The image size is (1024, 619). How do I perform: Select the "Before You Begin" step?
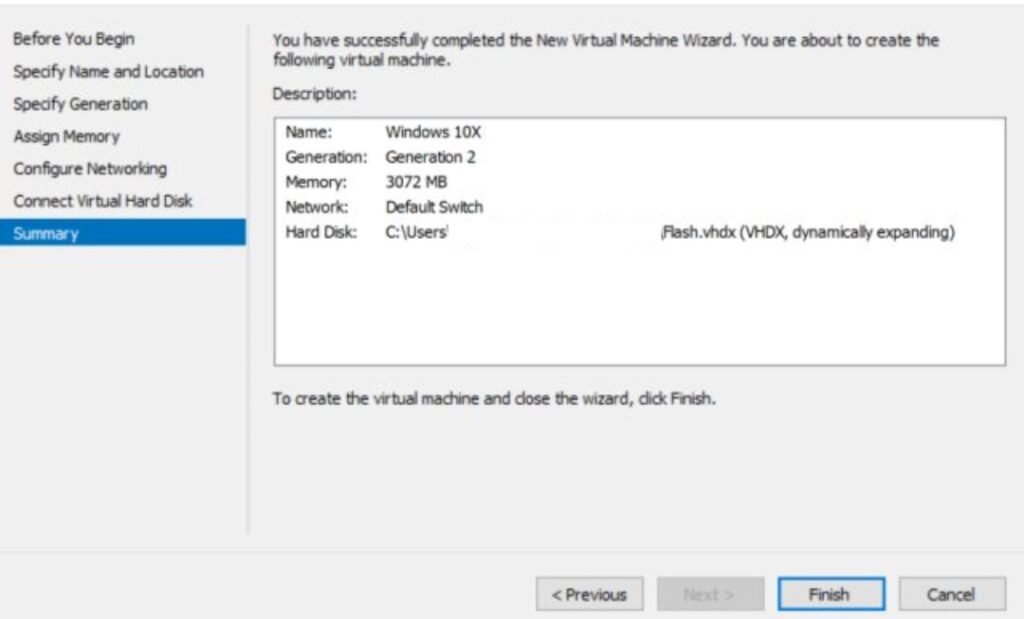click(74, 40)
